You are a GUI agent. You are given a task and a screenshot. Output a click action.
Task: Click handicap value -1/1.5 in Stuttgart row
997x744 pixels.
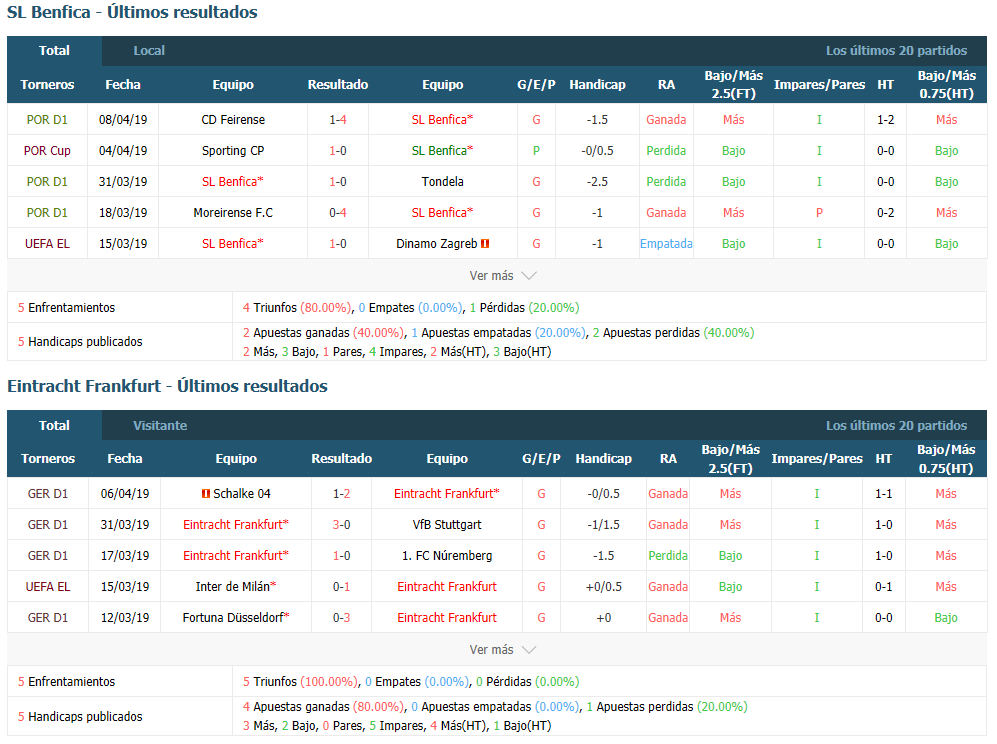[x=603, y=525]
